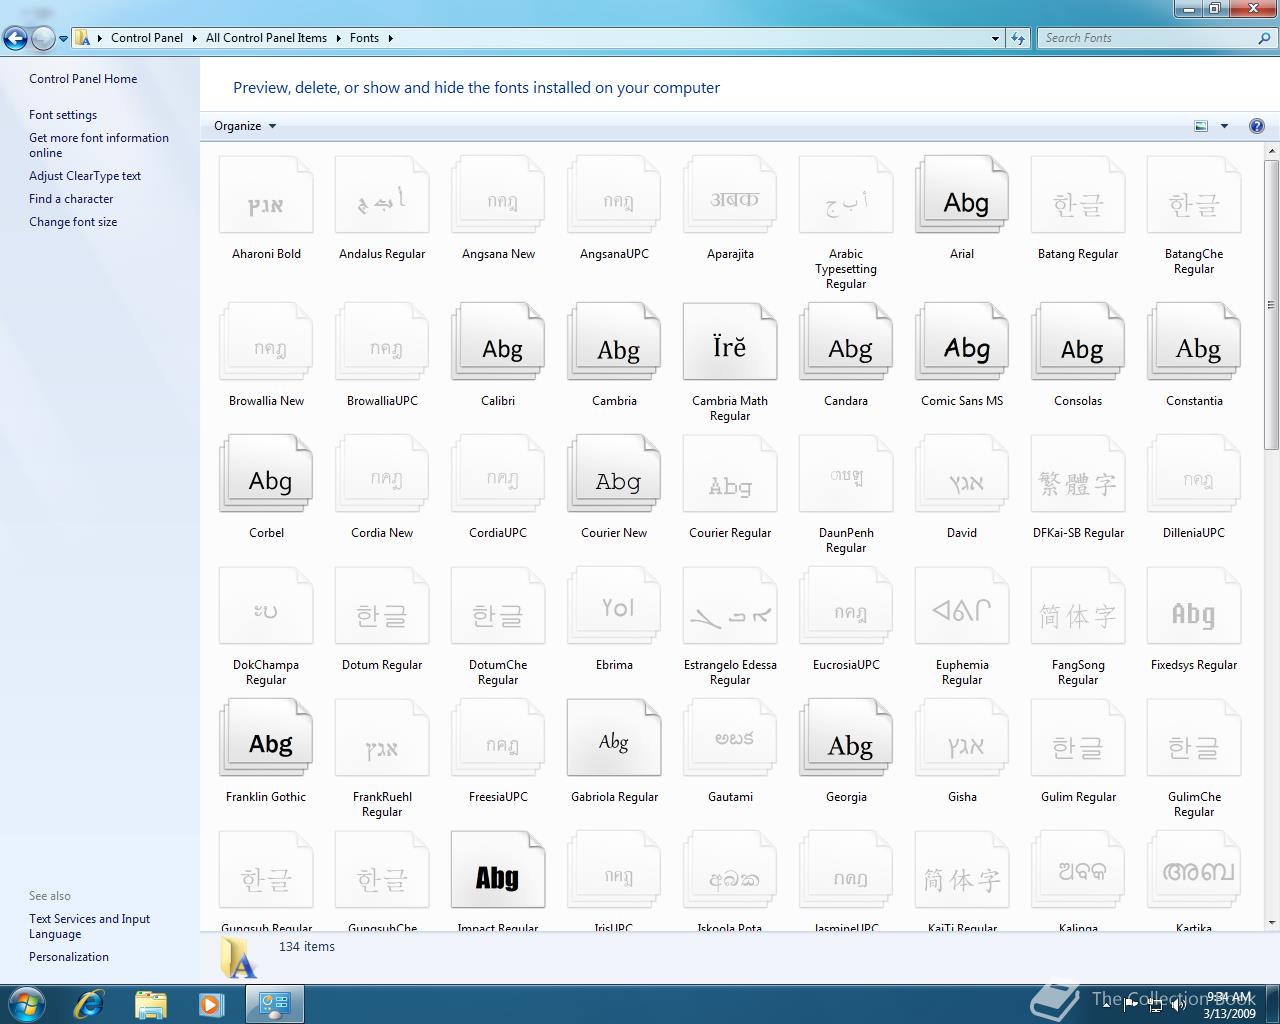The image size is (1280, 1024).
Task: Open the Find a character link
Action: 71,199
